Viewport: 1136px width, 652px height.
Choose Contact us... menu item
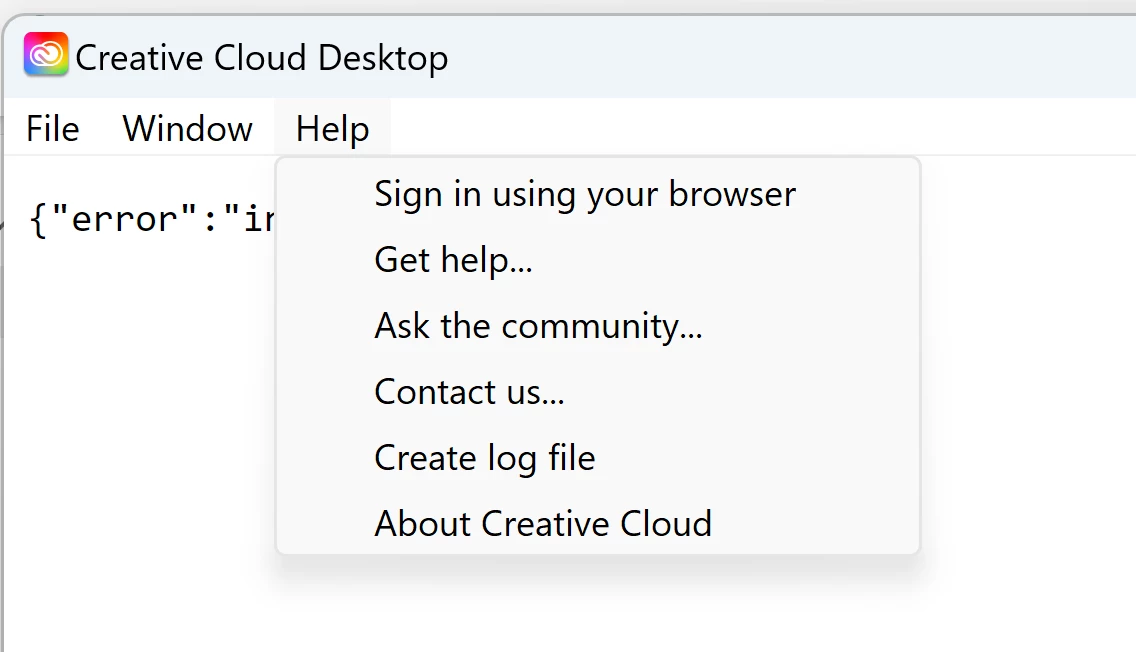pyautogui.click(x=598, y=392)
